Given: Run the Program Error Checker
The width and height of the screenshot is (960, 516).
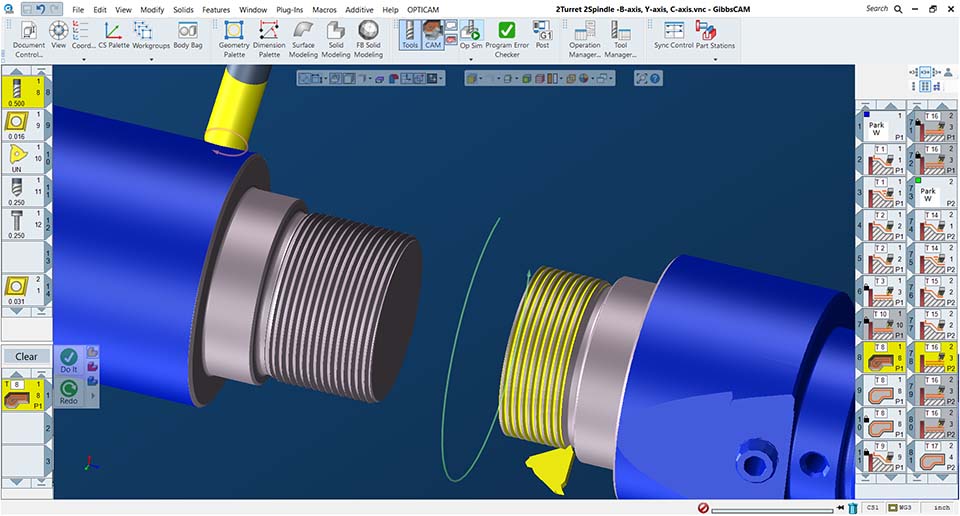Looking at the screenshot, I should pos(506,39).
